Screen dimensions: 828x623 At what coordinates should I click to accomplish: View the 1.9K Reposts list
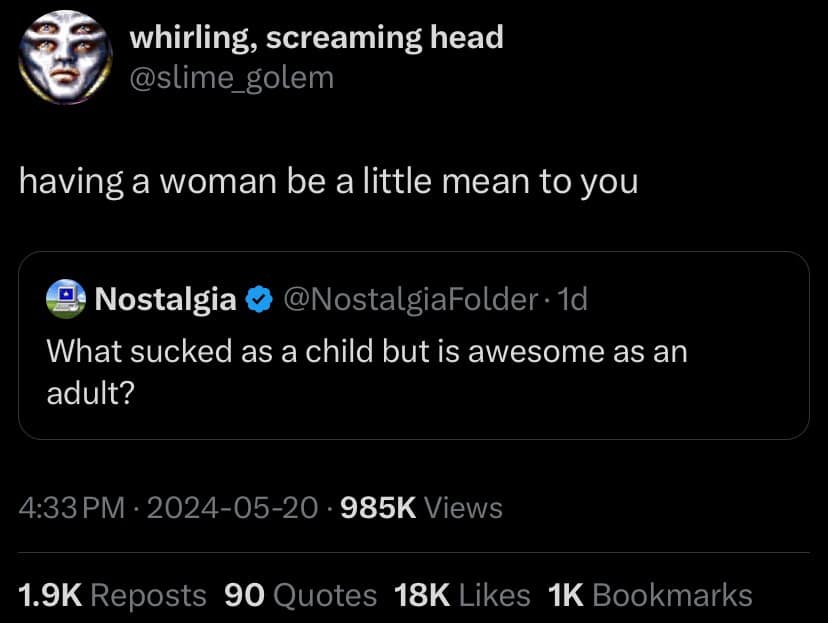pyautogui.click(x=112, y=596)
